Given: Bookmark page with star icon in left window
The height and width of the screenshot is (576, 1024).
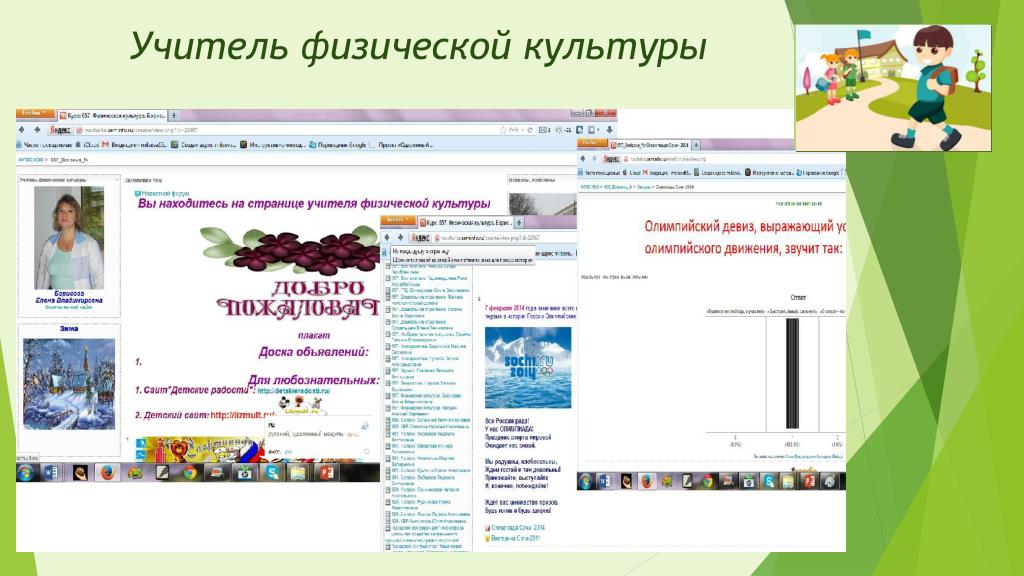Looking at the screenshot, I should (503, 130).
